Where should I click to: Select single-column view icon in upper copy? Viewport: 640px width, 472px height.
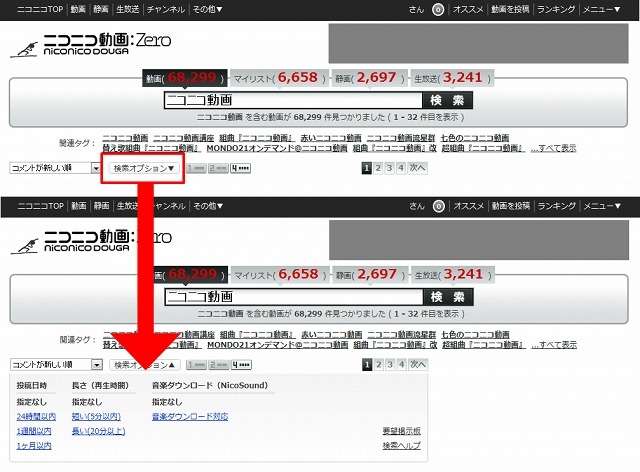(196, 168)
